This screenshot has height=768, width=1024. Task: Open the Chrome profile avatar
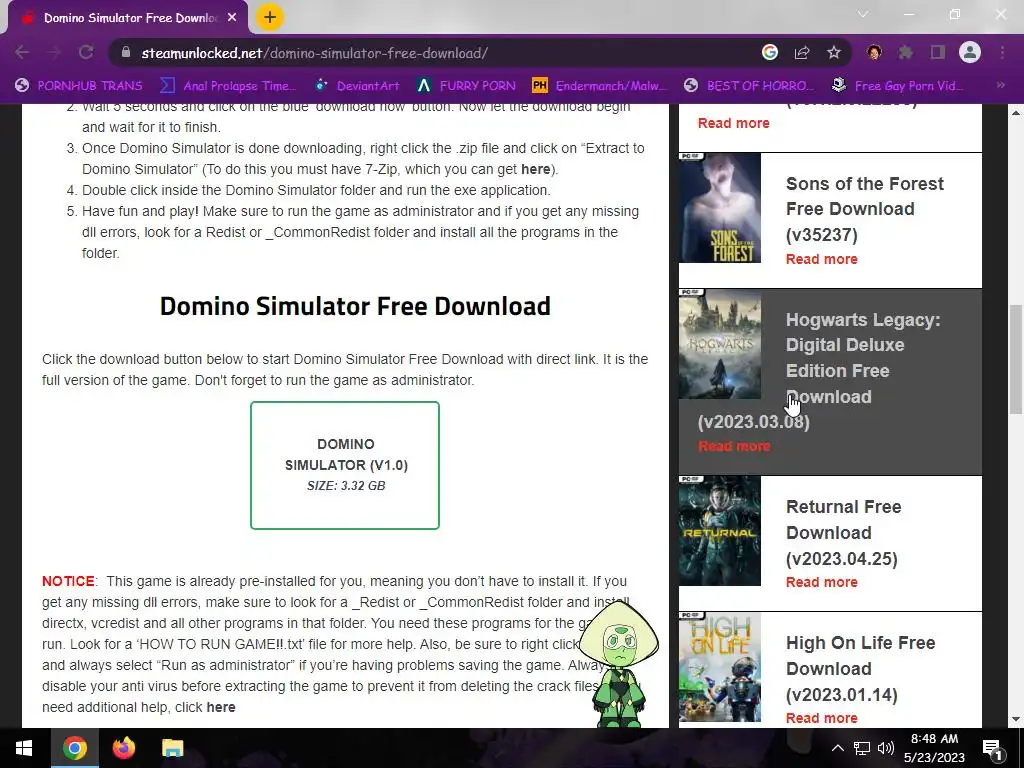tap(970, 52)
